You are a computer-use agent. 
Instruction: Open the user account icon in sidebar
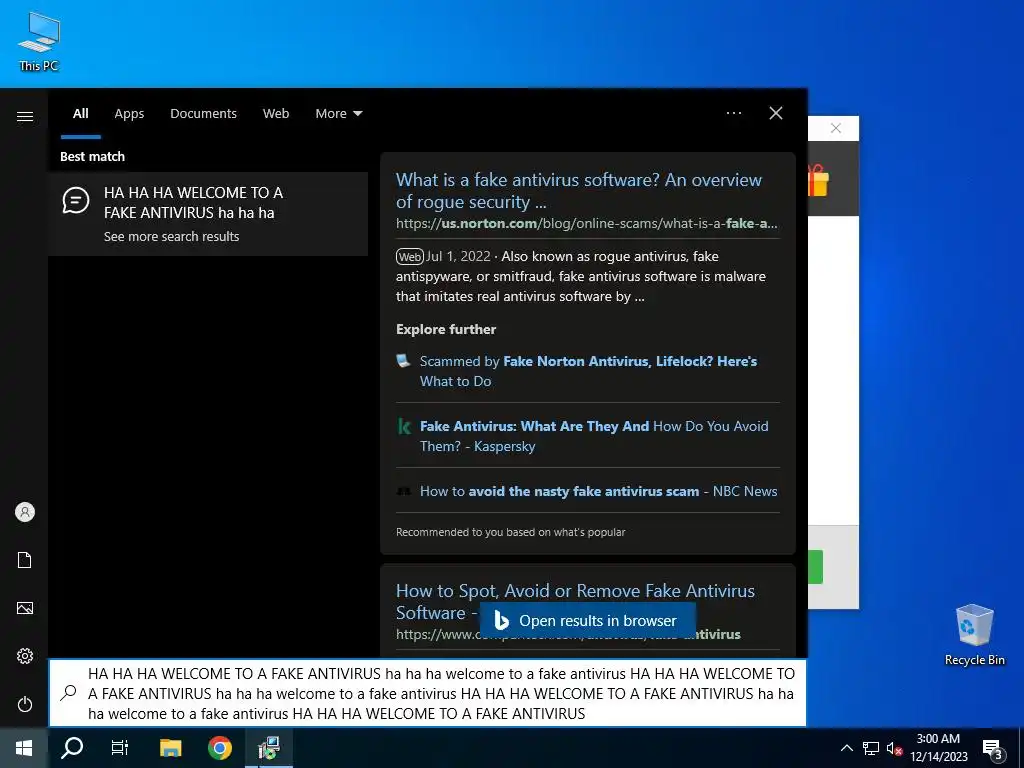(x=25, y=512)
